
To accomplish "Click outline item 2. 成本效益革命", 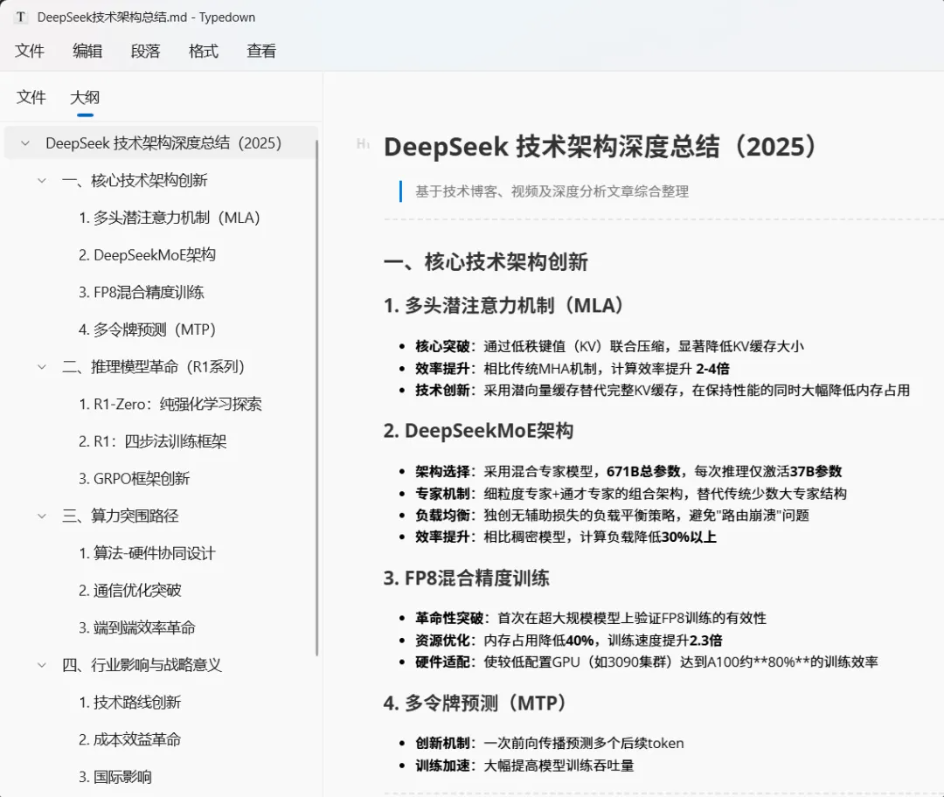I will click(130, 740).
